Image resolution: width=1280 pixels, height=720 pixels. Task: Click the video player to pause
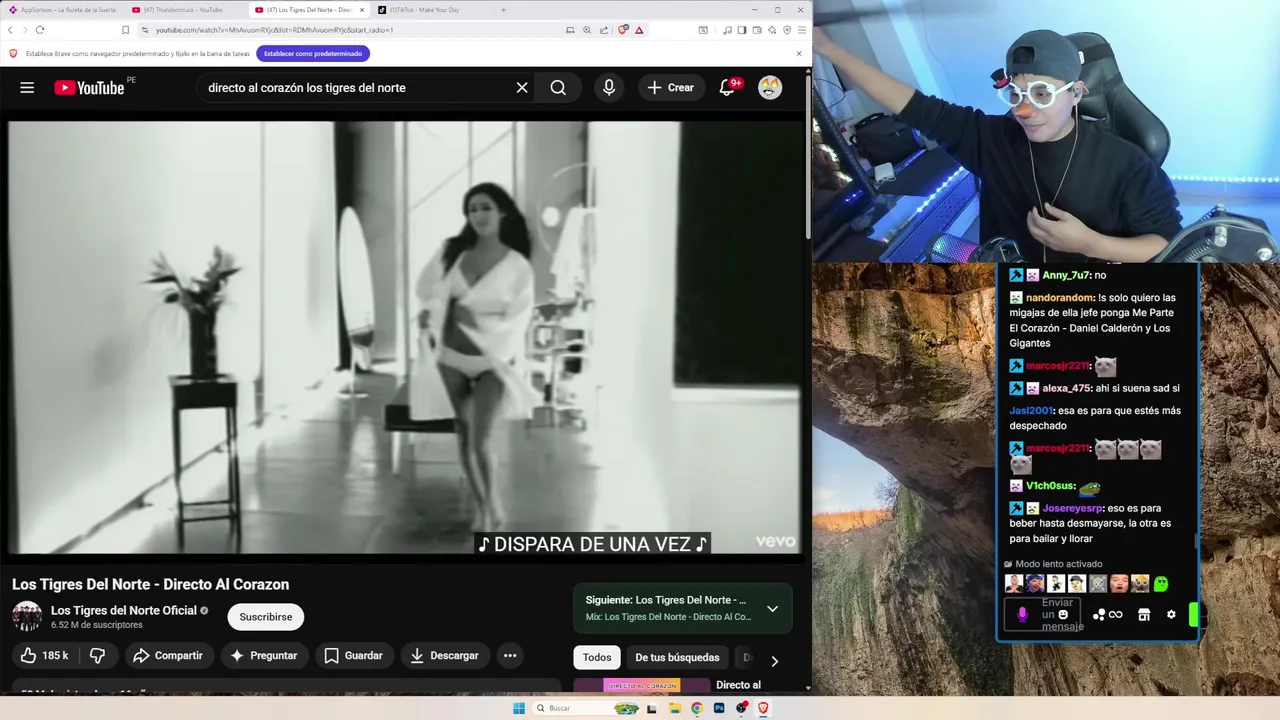pyautogui.click(x=404, y=337)
